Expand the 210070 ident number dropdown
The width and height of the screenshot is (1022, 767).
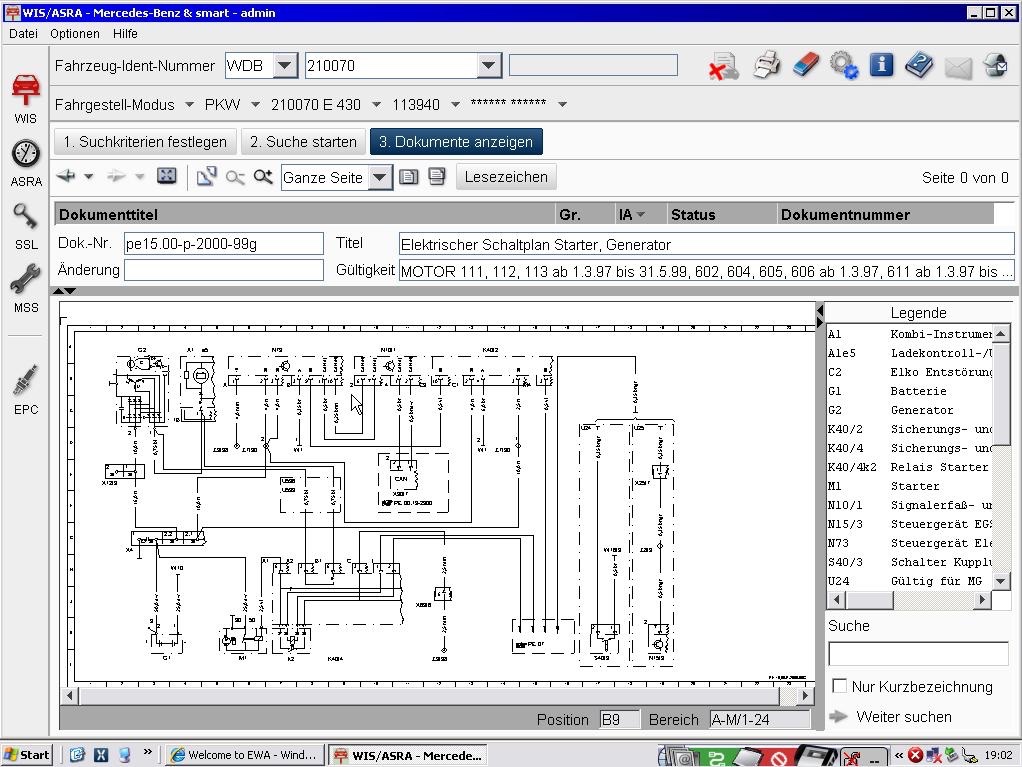click(488, 65)
